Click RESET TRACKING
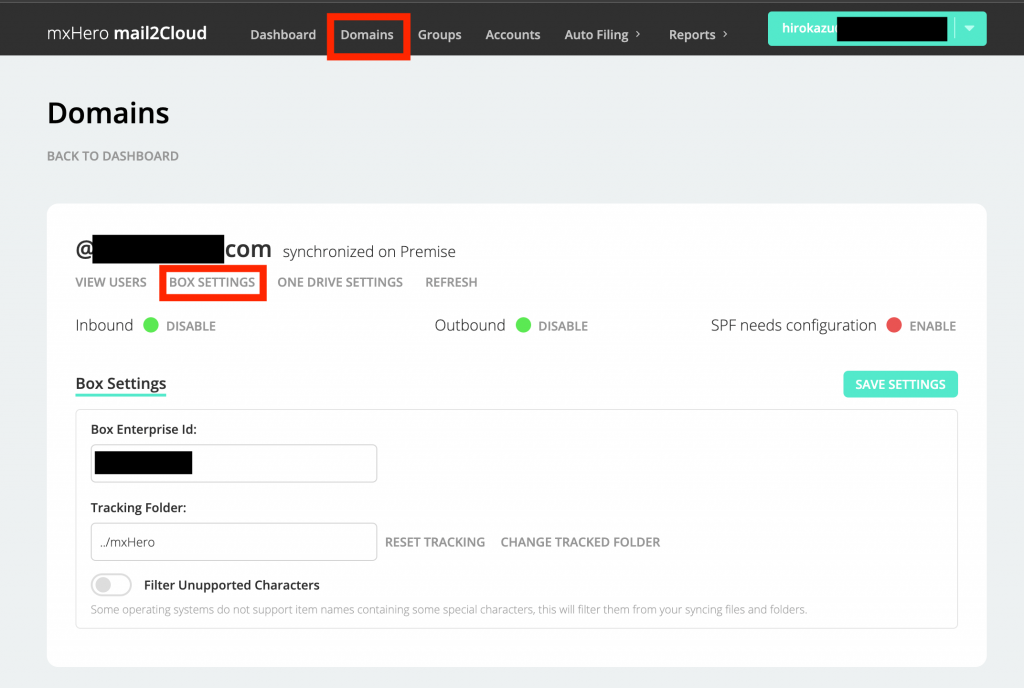The height and width of the screenshot is (688, 1024). (x=435, y=542)
